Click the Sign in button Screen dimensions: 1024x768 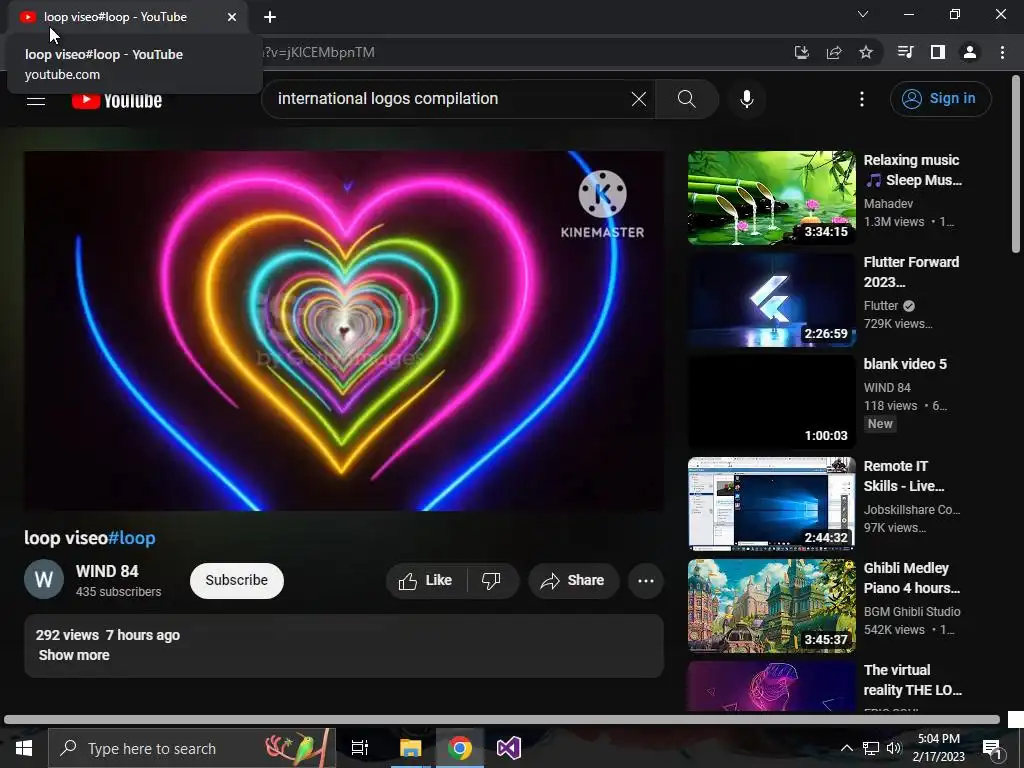(x=940, y=99)
